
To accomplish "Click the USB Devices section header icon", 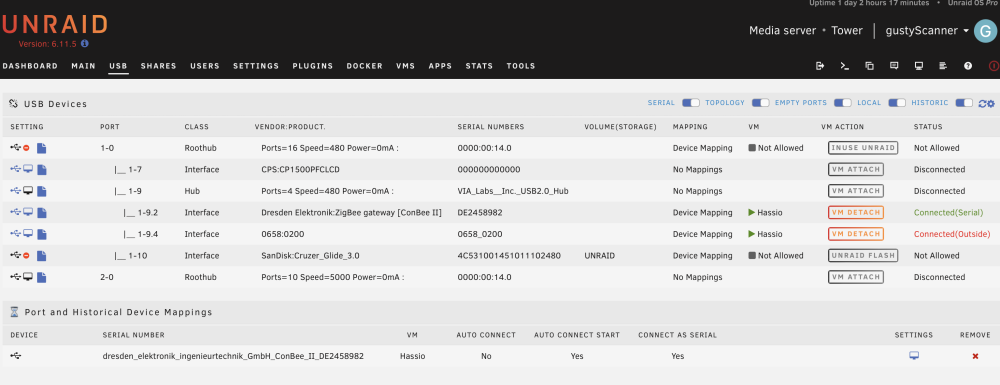I will tap(13, 103).
